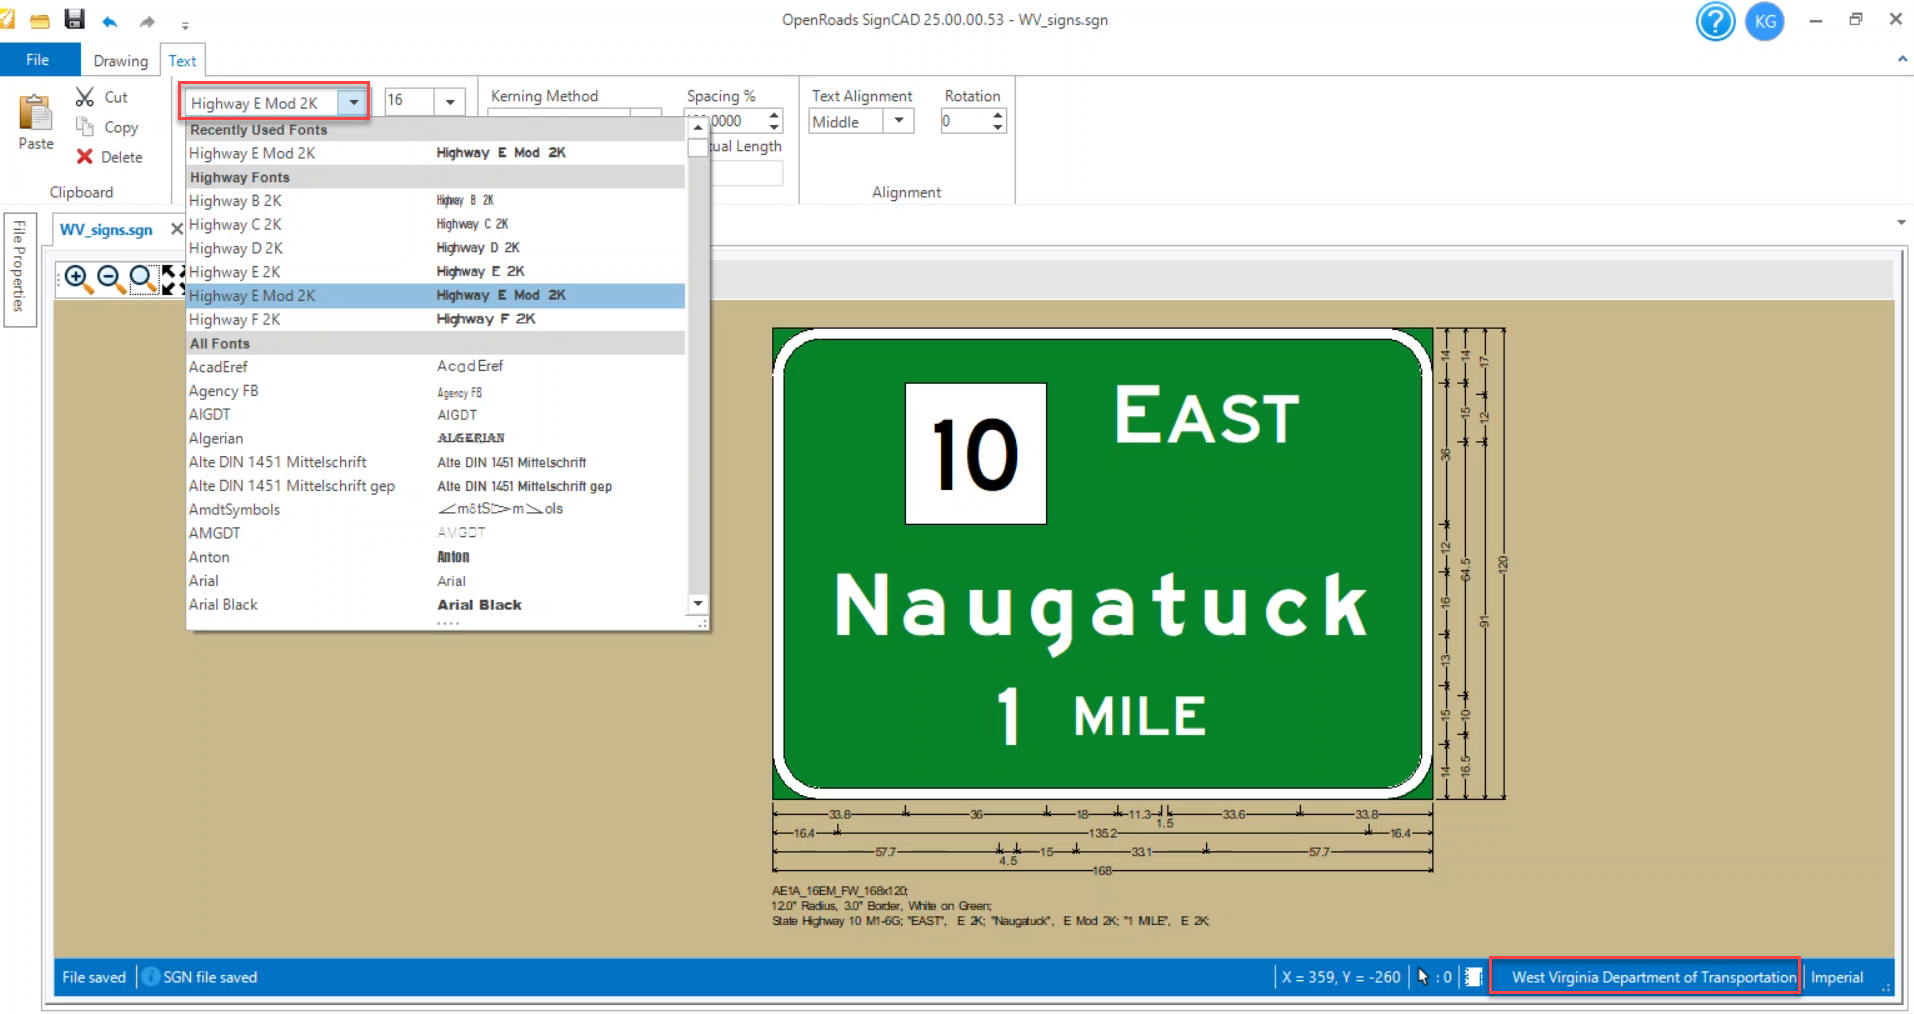Open the Help question mark icon
The image size is (1914, 1014).
[1715, 21]
